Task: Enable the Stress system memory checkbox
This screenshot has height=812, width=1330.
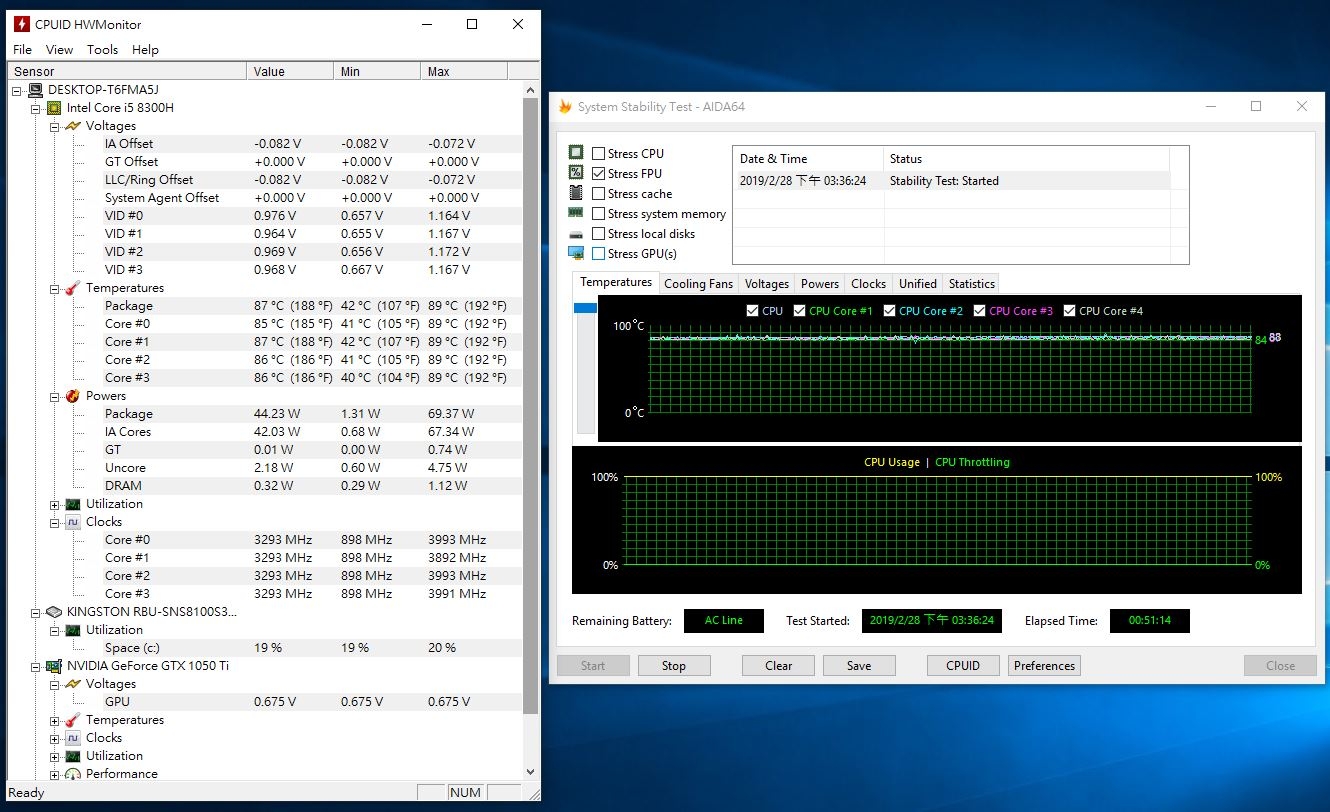Action: (598, 214)
